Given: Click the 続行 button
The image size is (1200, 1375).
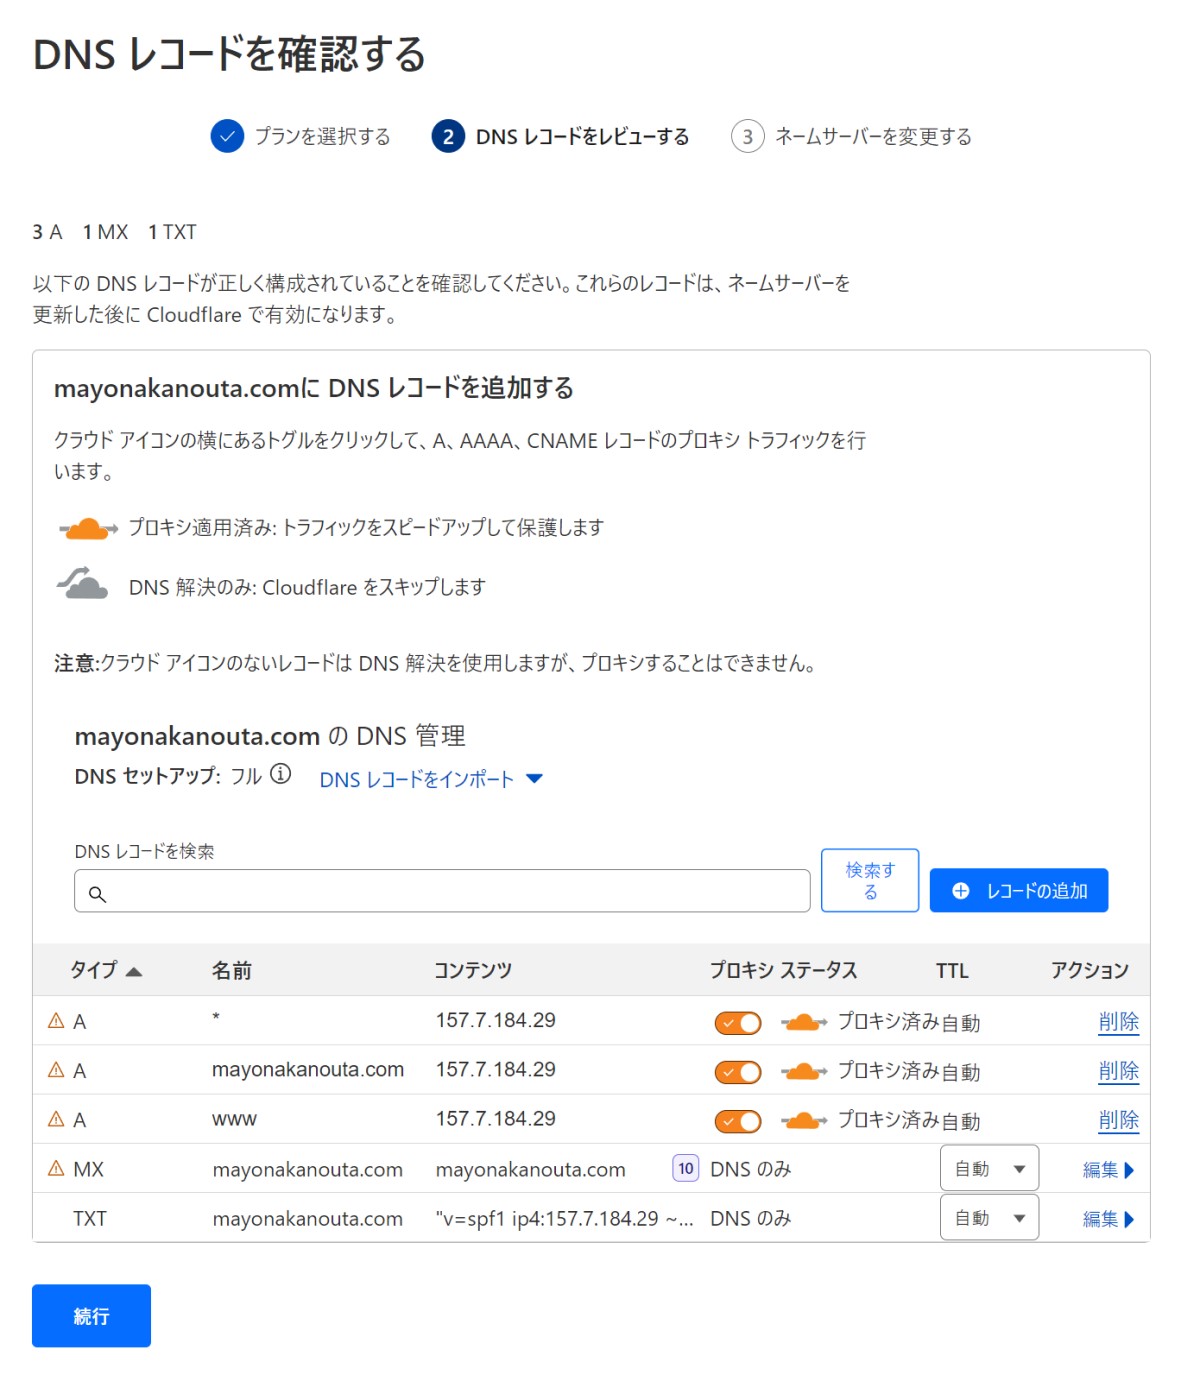Looking at the screenshot, I should click(x=91, y=1316).
